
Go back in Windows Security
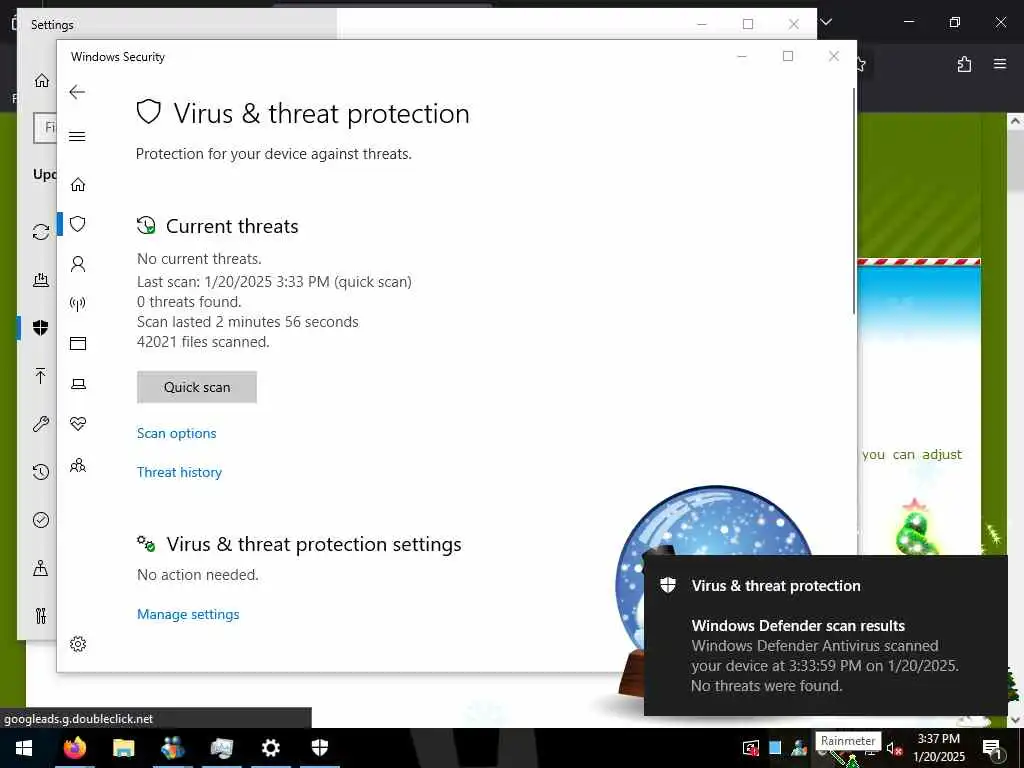[x=77, y=92]
